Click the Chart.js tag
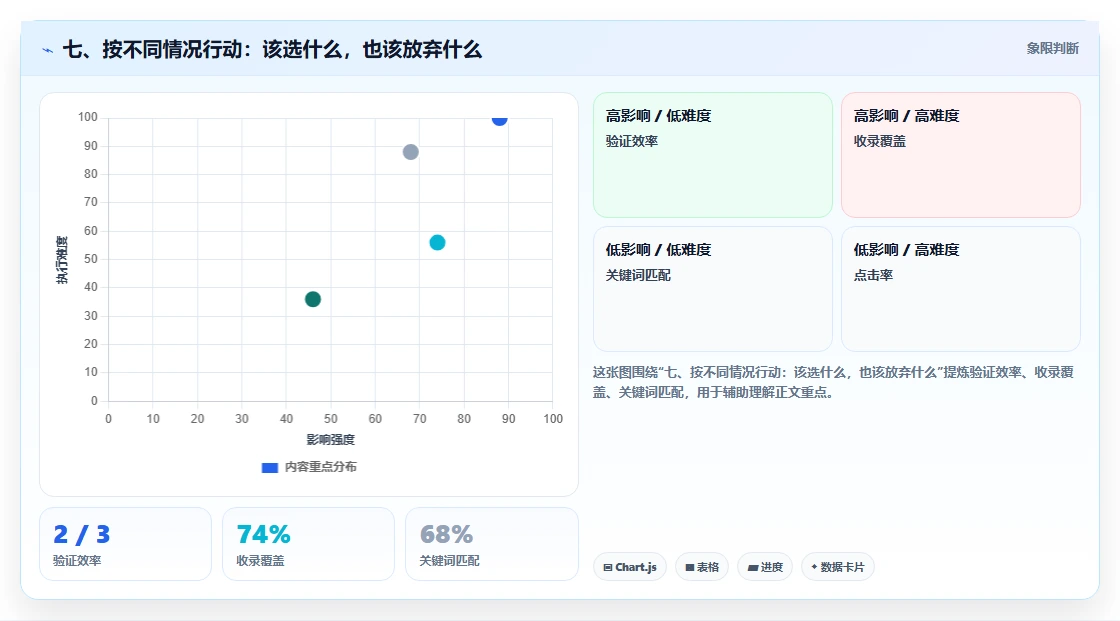This screenshot has width=1120, height=621. (x=630, y=567)
